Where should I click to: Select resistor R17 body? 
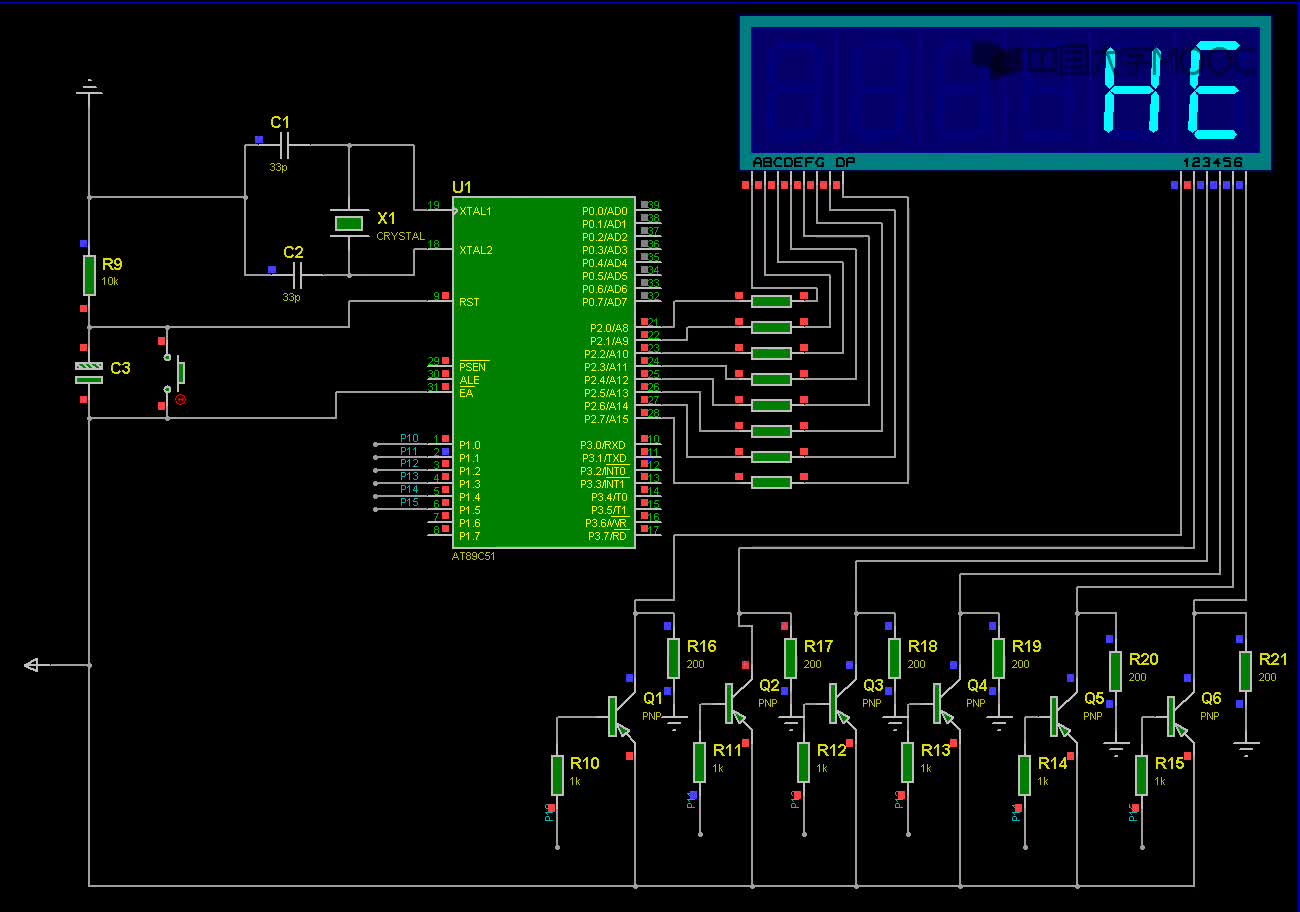[790, 658]
